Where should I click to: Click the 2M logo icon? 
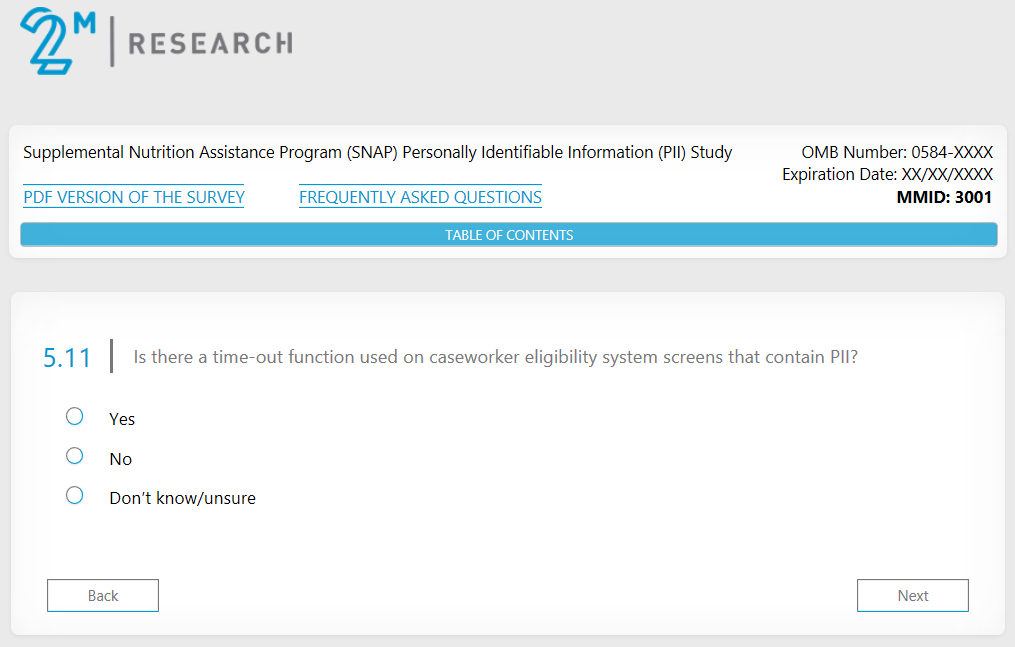pyautogui.click(x=57, y=40)
